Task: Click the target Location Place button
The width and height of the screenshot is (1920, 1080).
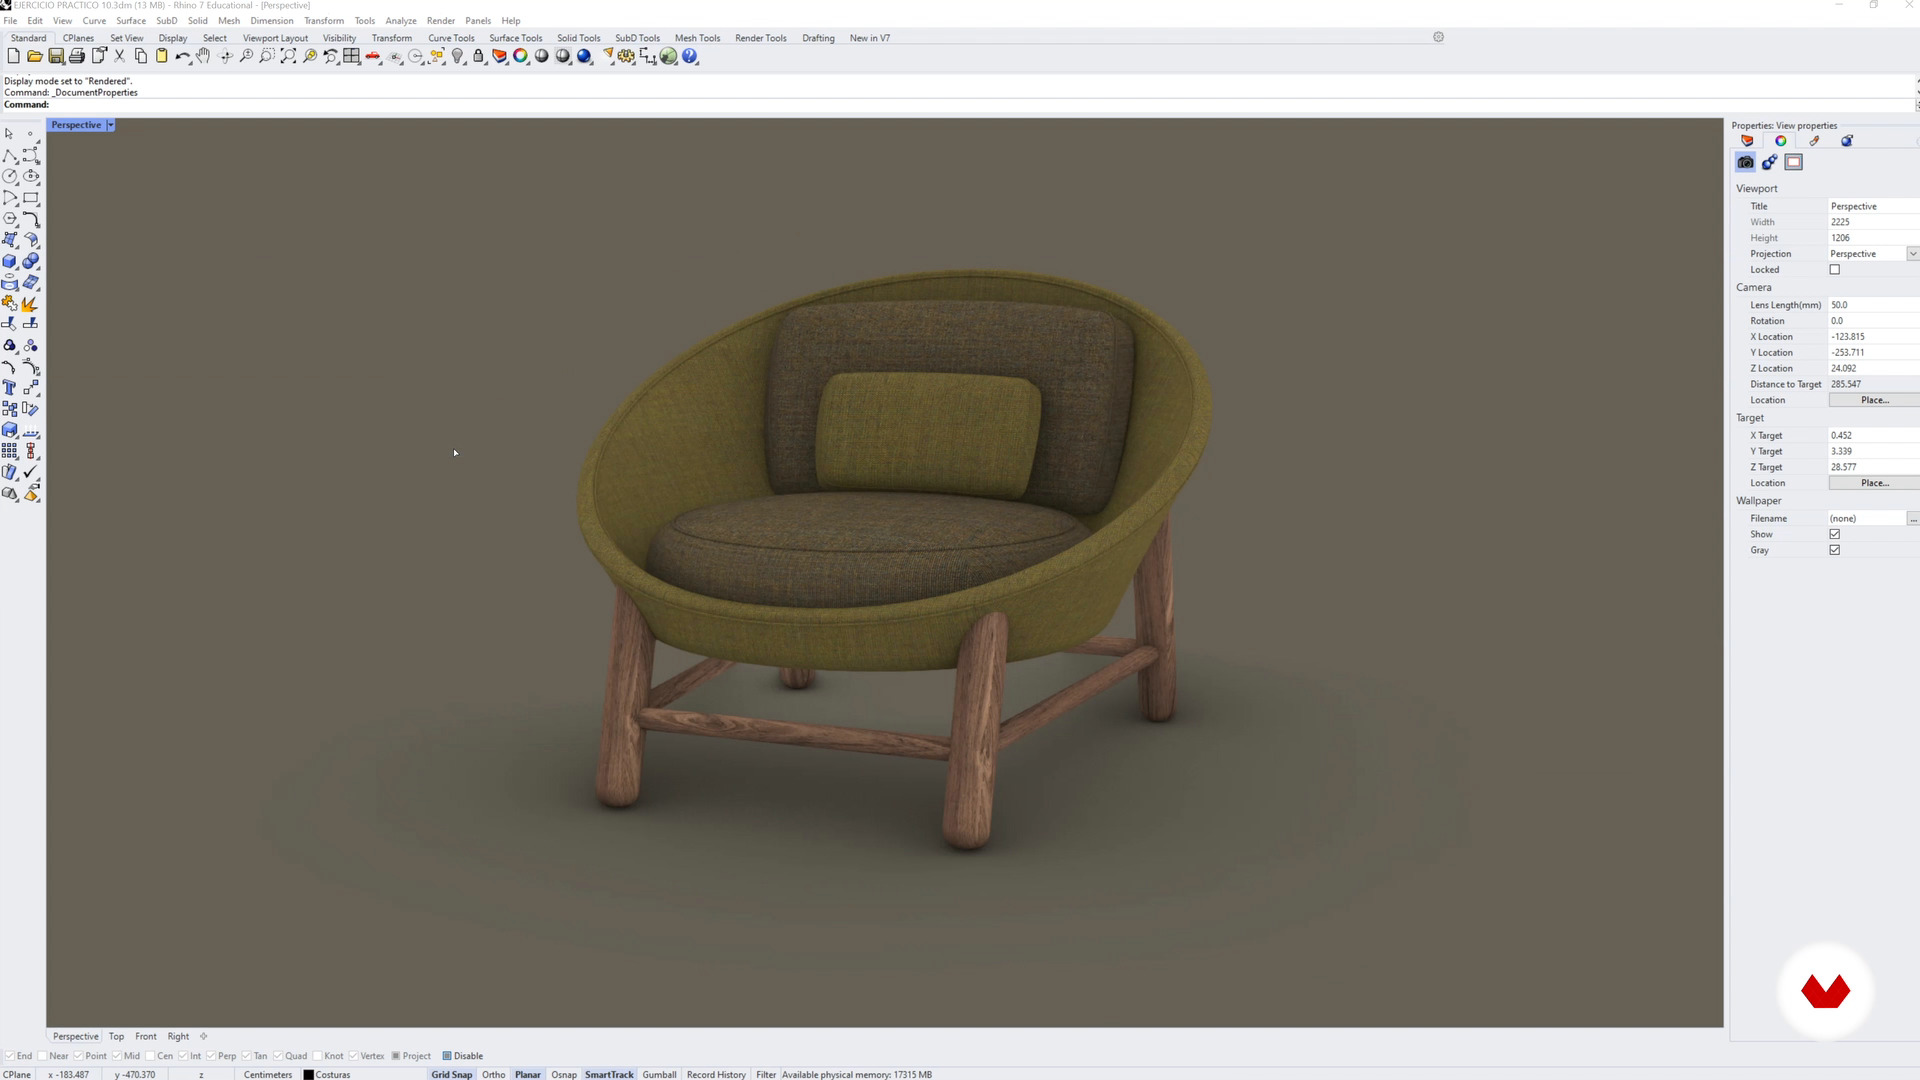Action: [1874, 483]
